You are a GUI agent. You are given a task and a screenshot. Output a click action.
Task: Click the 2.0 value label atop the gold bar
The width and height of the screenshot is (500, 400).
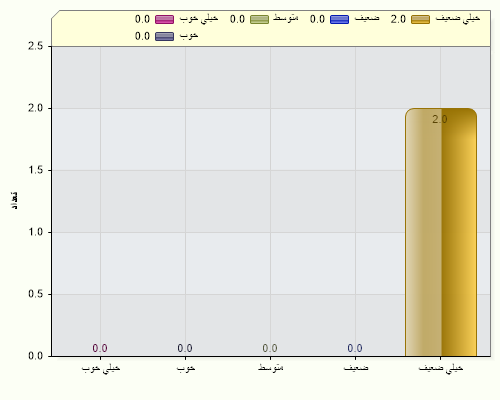point(440,119)
